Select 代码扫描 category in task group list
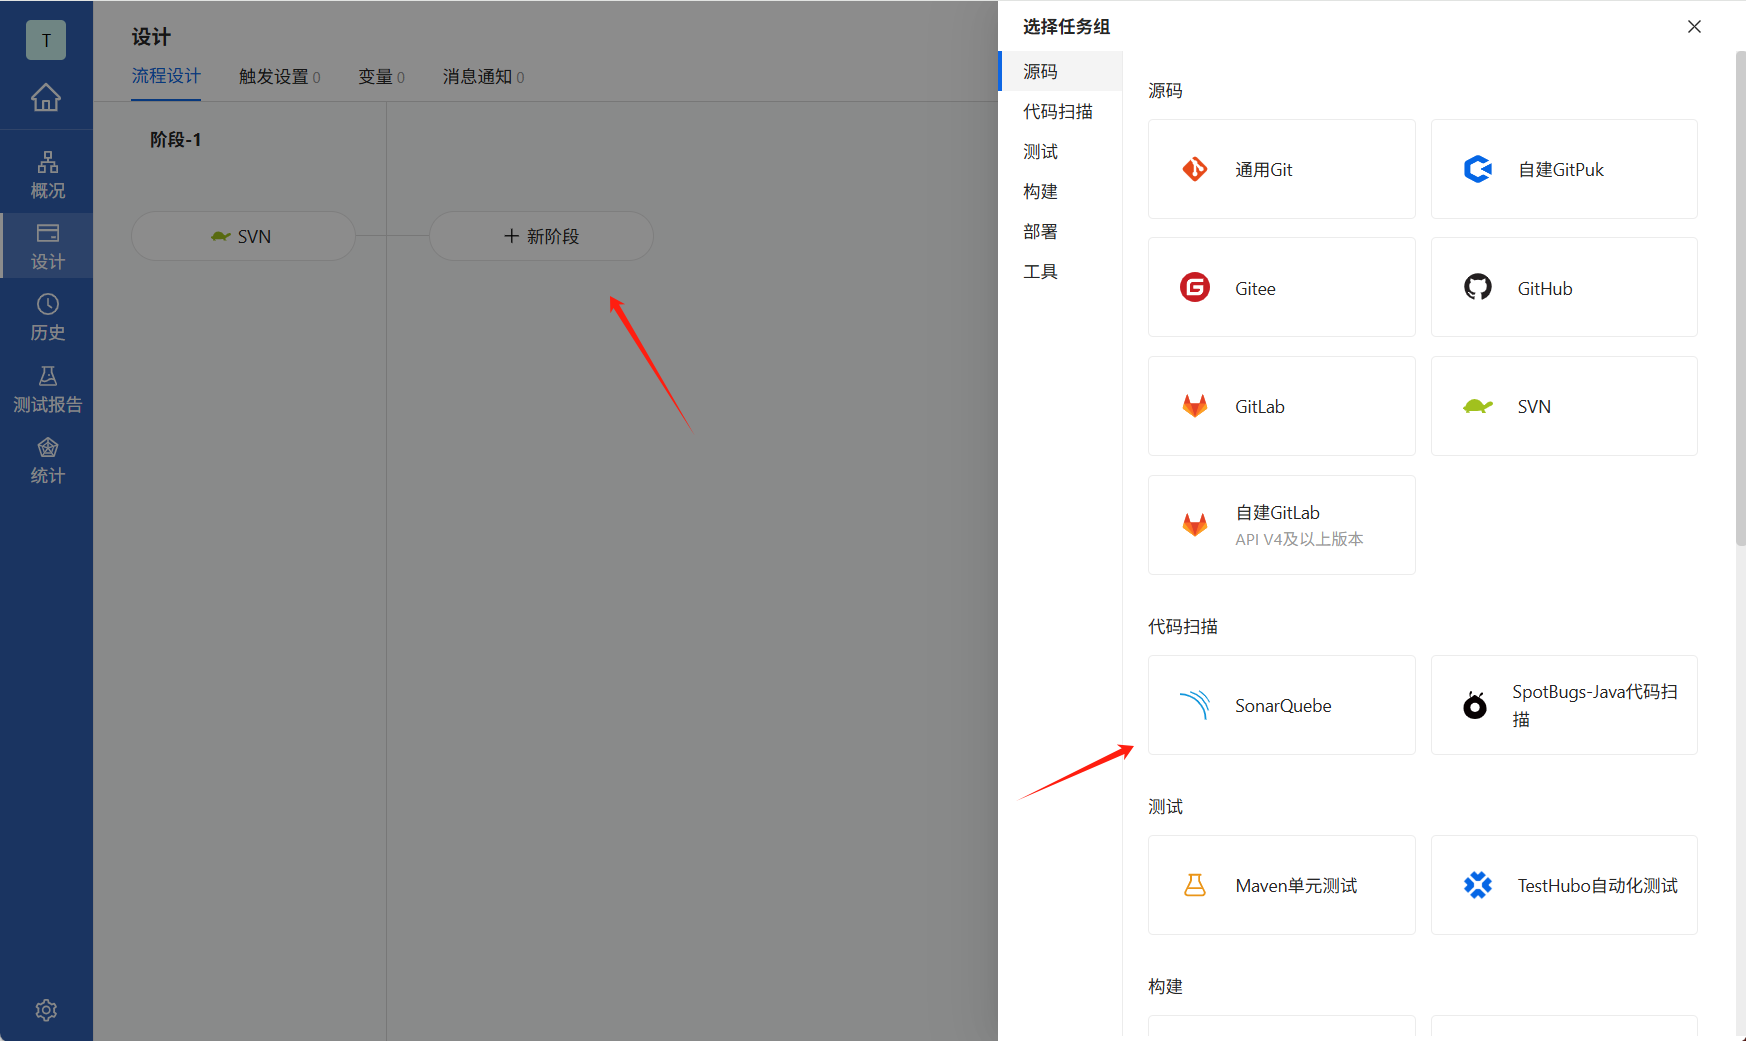Image resolution: width=1746 pixels, height=1041 pixels. click(1061, 111)
